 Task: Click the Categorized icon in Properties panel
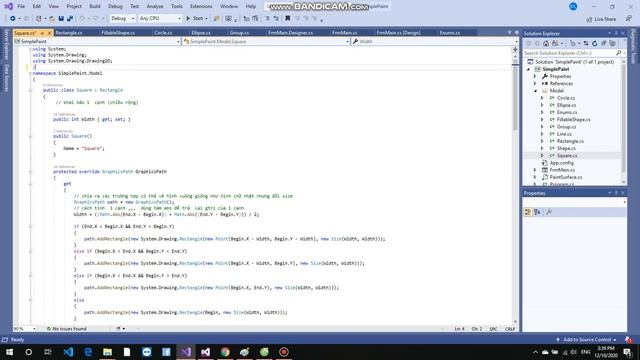(528, 212)
